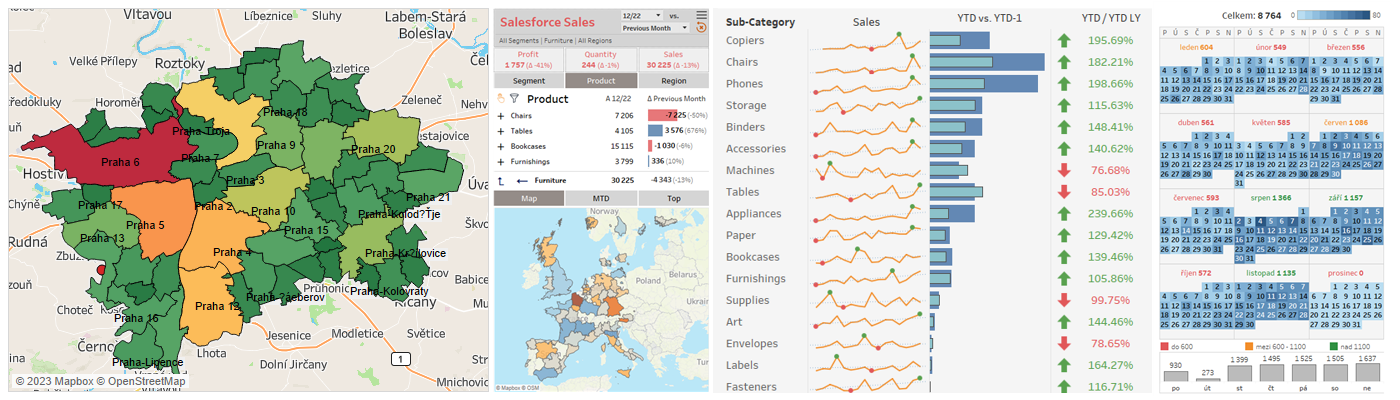Click the red 'do 600' legend swatch
The width and height of the screenshot is (1400, 400).
[1166, 345]
